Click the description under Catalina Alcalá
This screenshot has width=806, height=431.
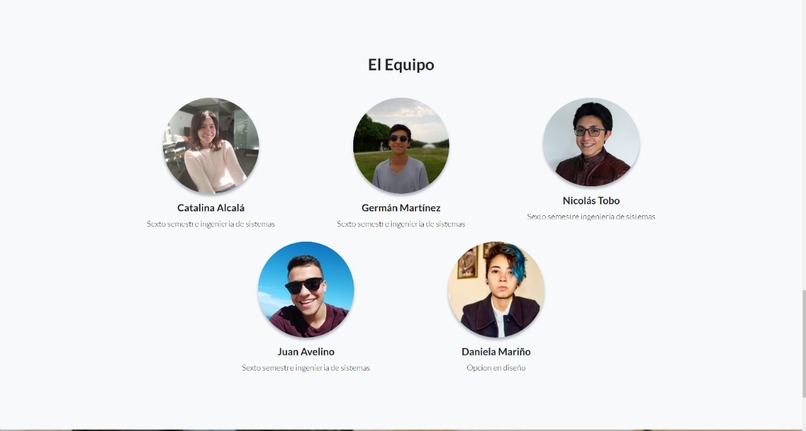click(x=211, y=224)
